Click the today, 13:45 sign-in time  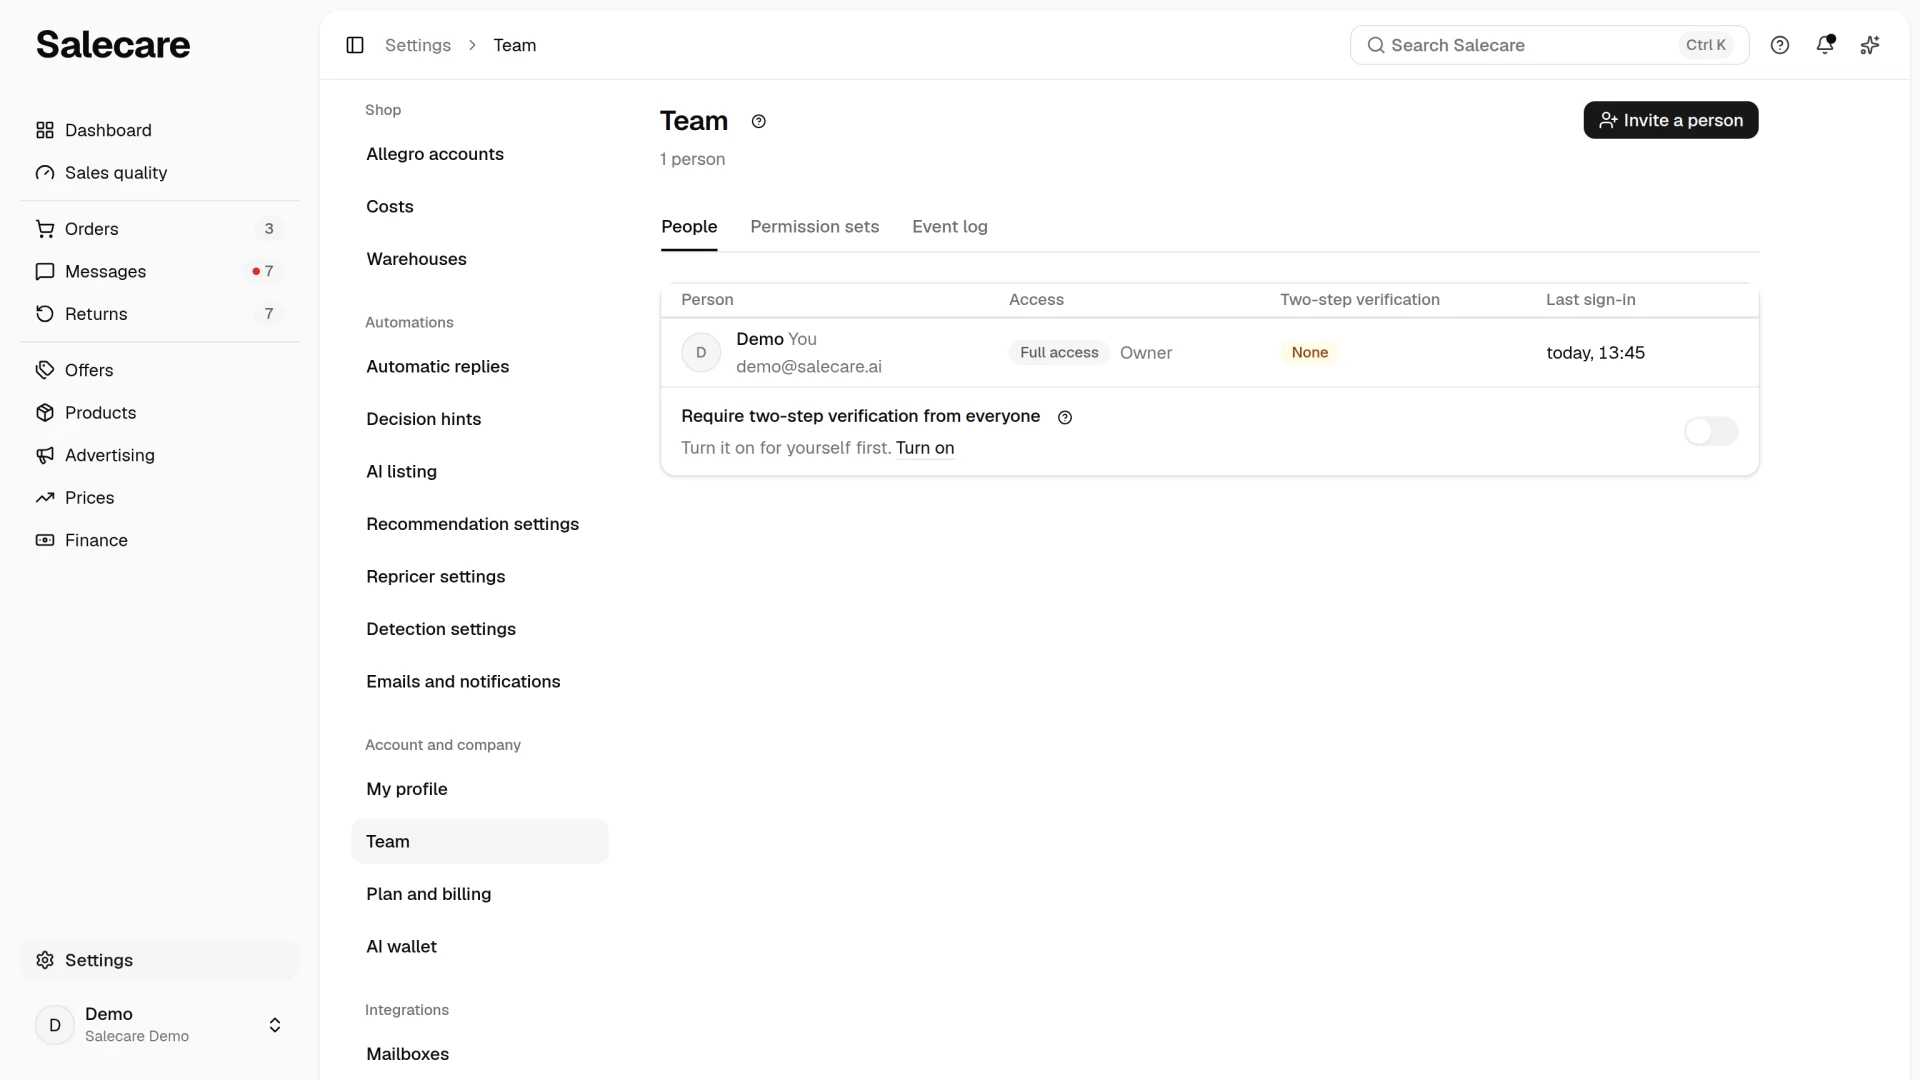pos(1596,353)
